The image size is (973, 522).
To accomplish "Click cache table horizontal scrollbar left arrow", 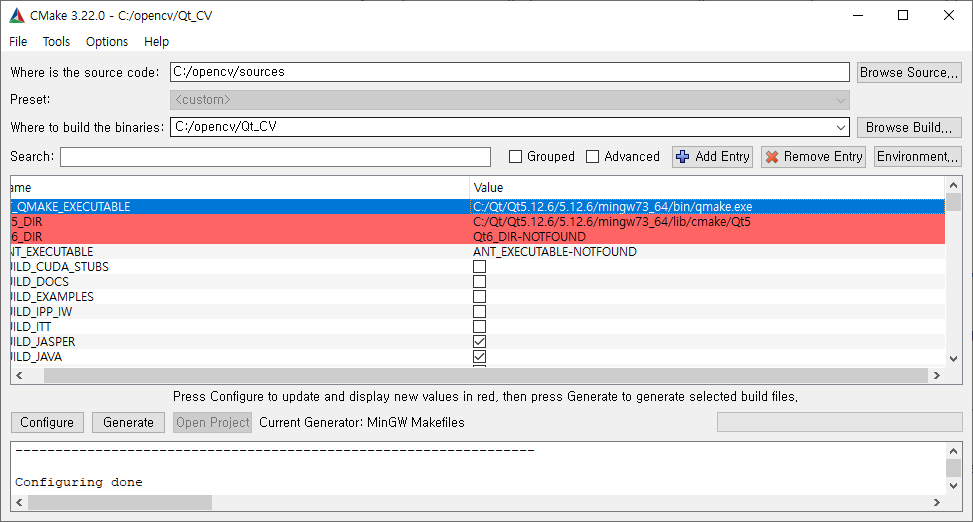I will point(19,376).
